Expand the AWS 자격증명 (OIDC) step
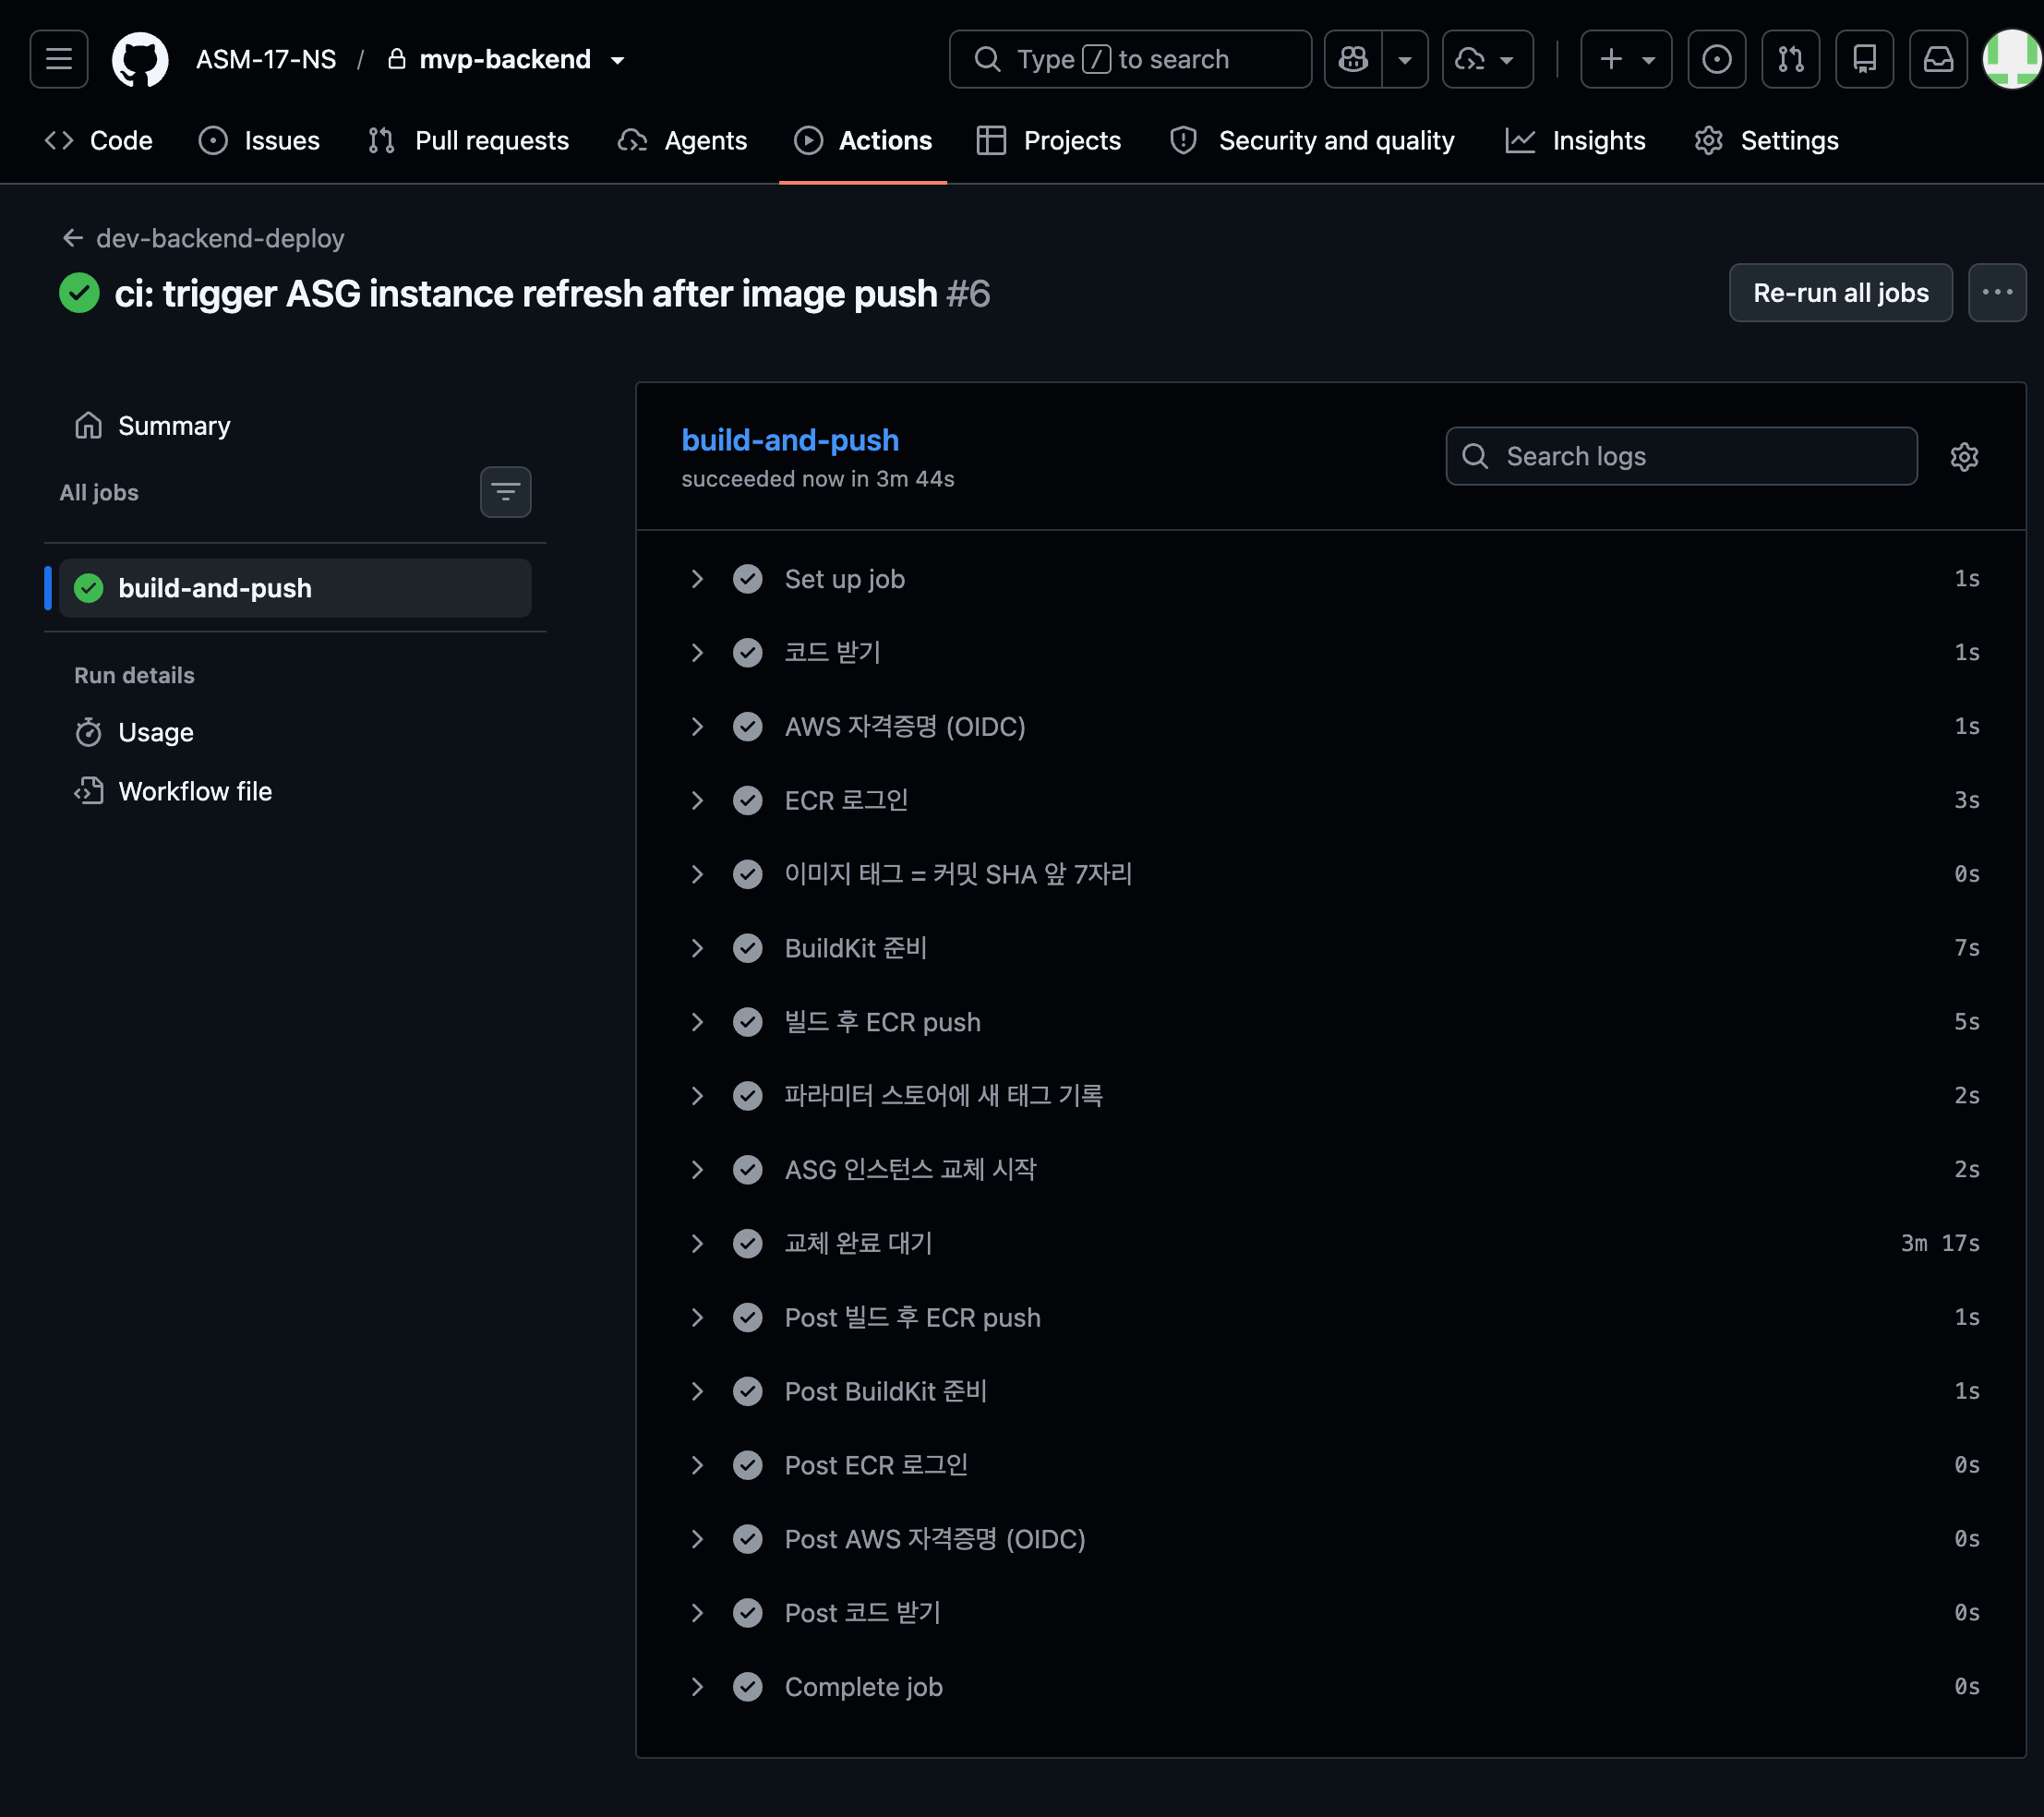The width and height of the screenshot is (2044, 1817). tap(1331, 727)
